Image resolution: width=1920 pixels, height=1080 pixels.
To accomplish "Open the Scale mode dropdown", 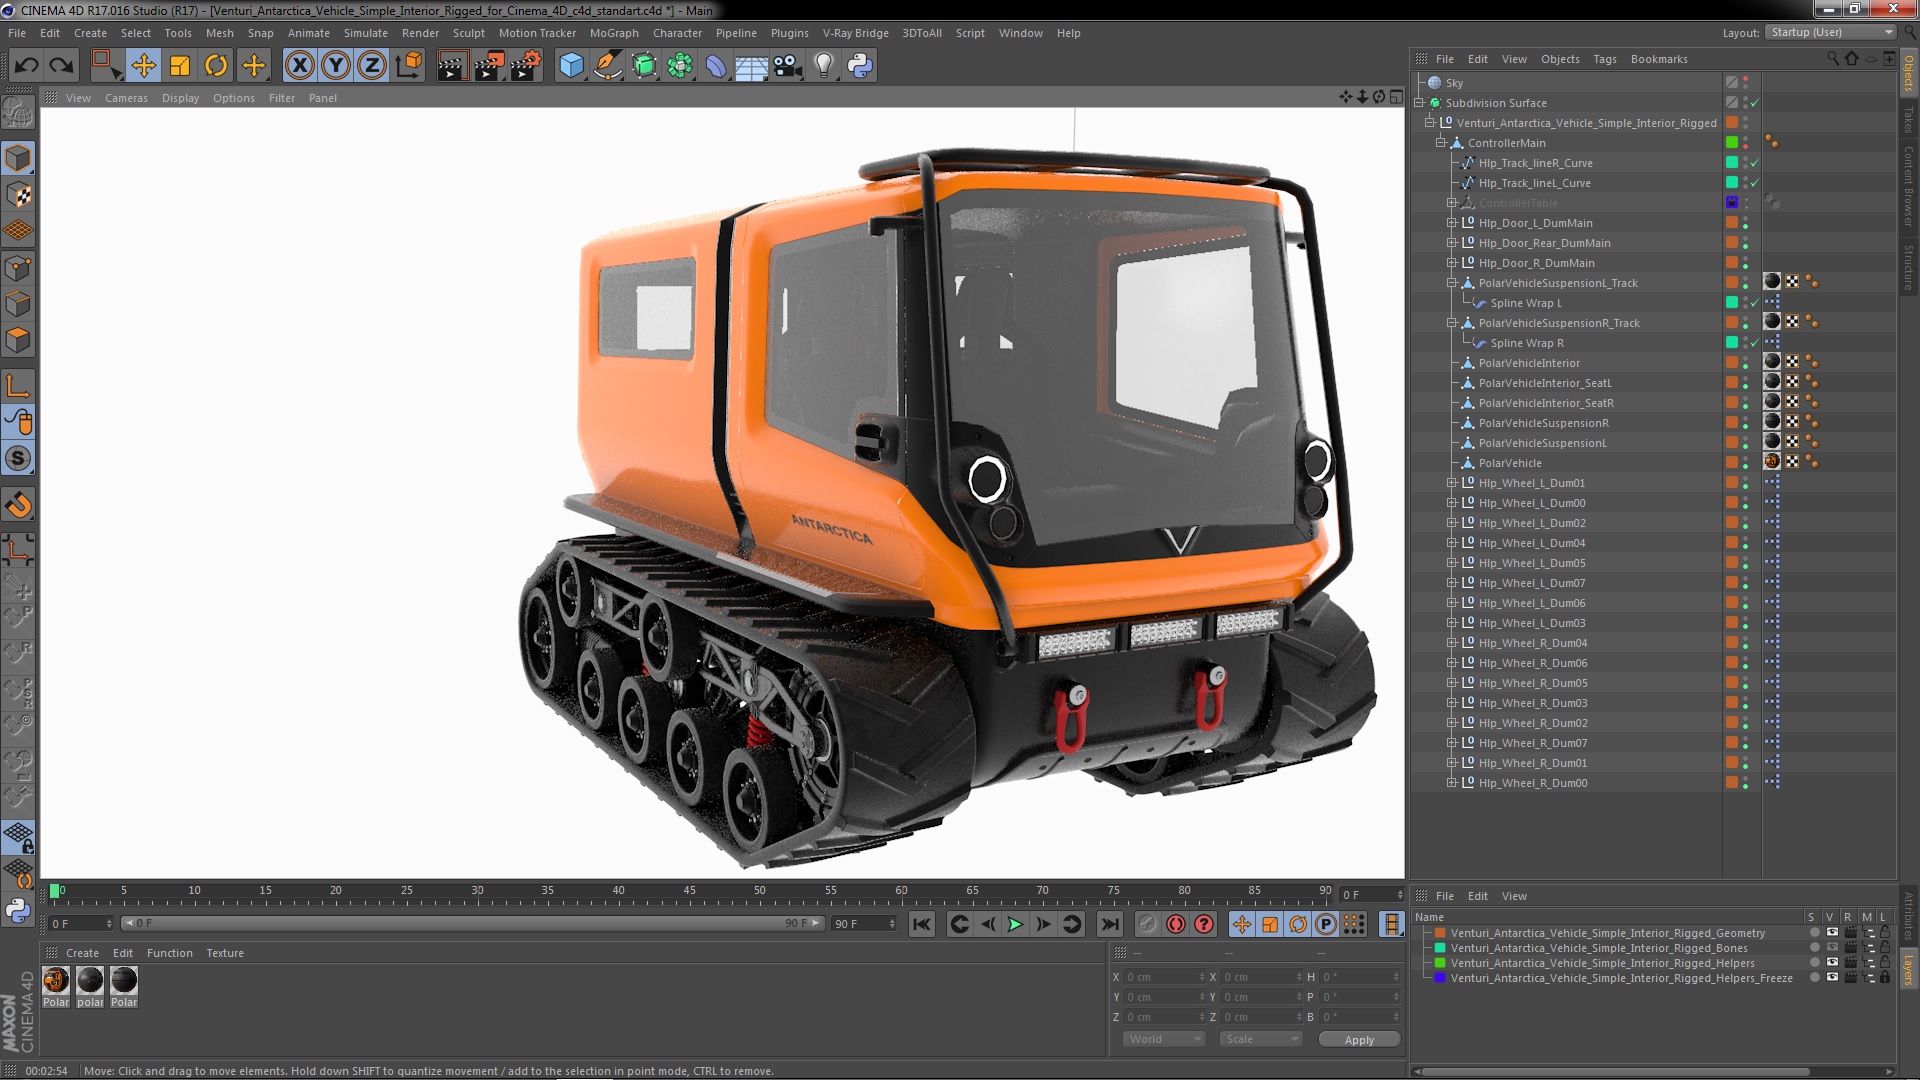I will click(1261, 1039).
